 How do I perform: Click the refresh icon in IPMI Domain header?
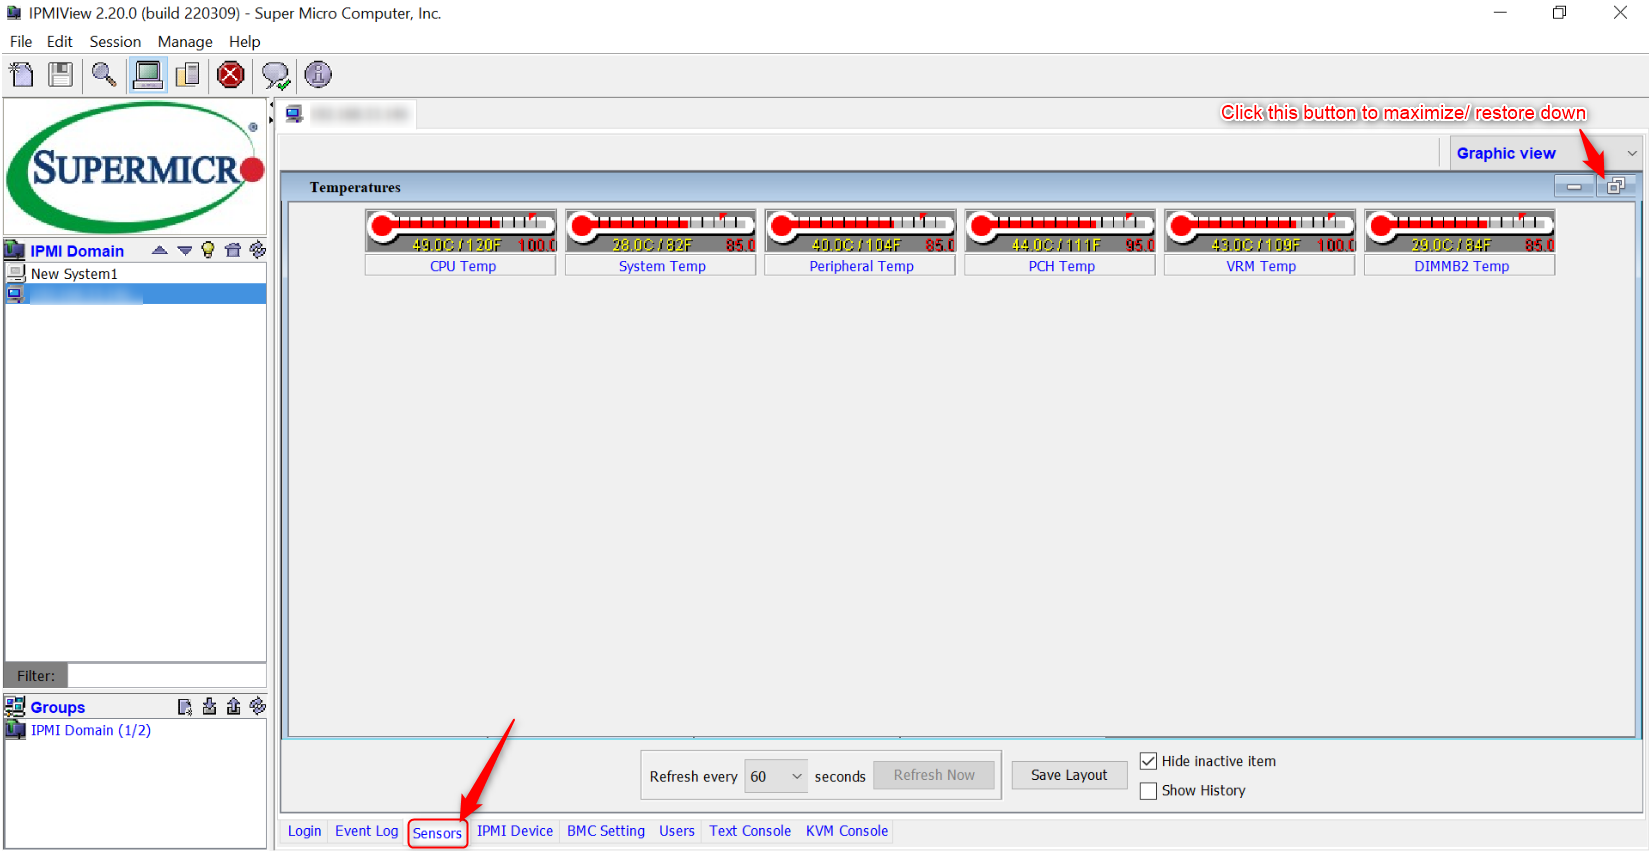pos(257,250)
